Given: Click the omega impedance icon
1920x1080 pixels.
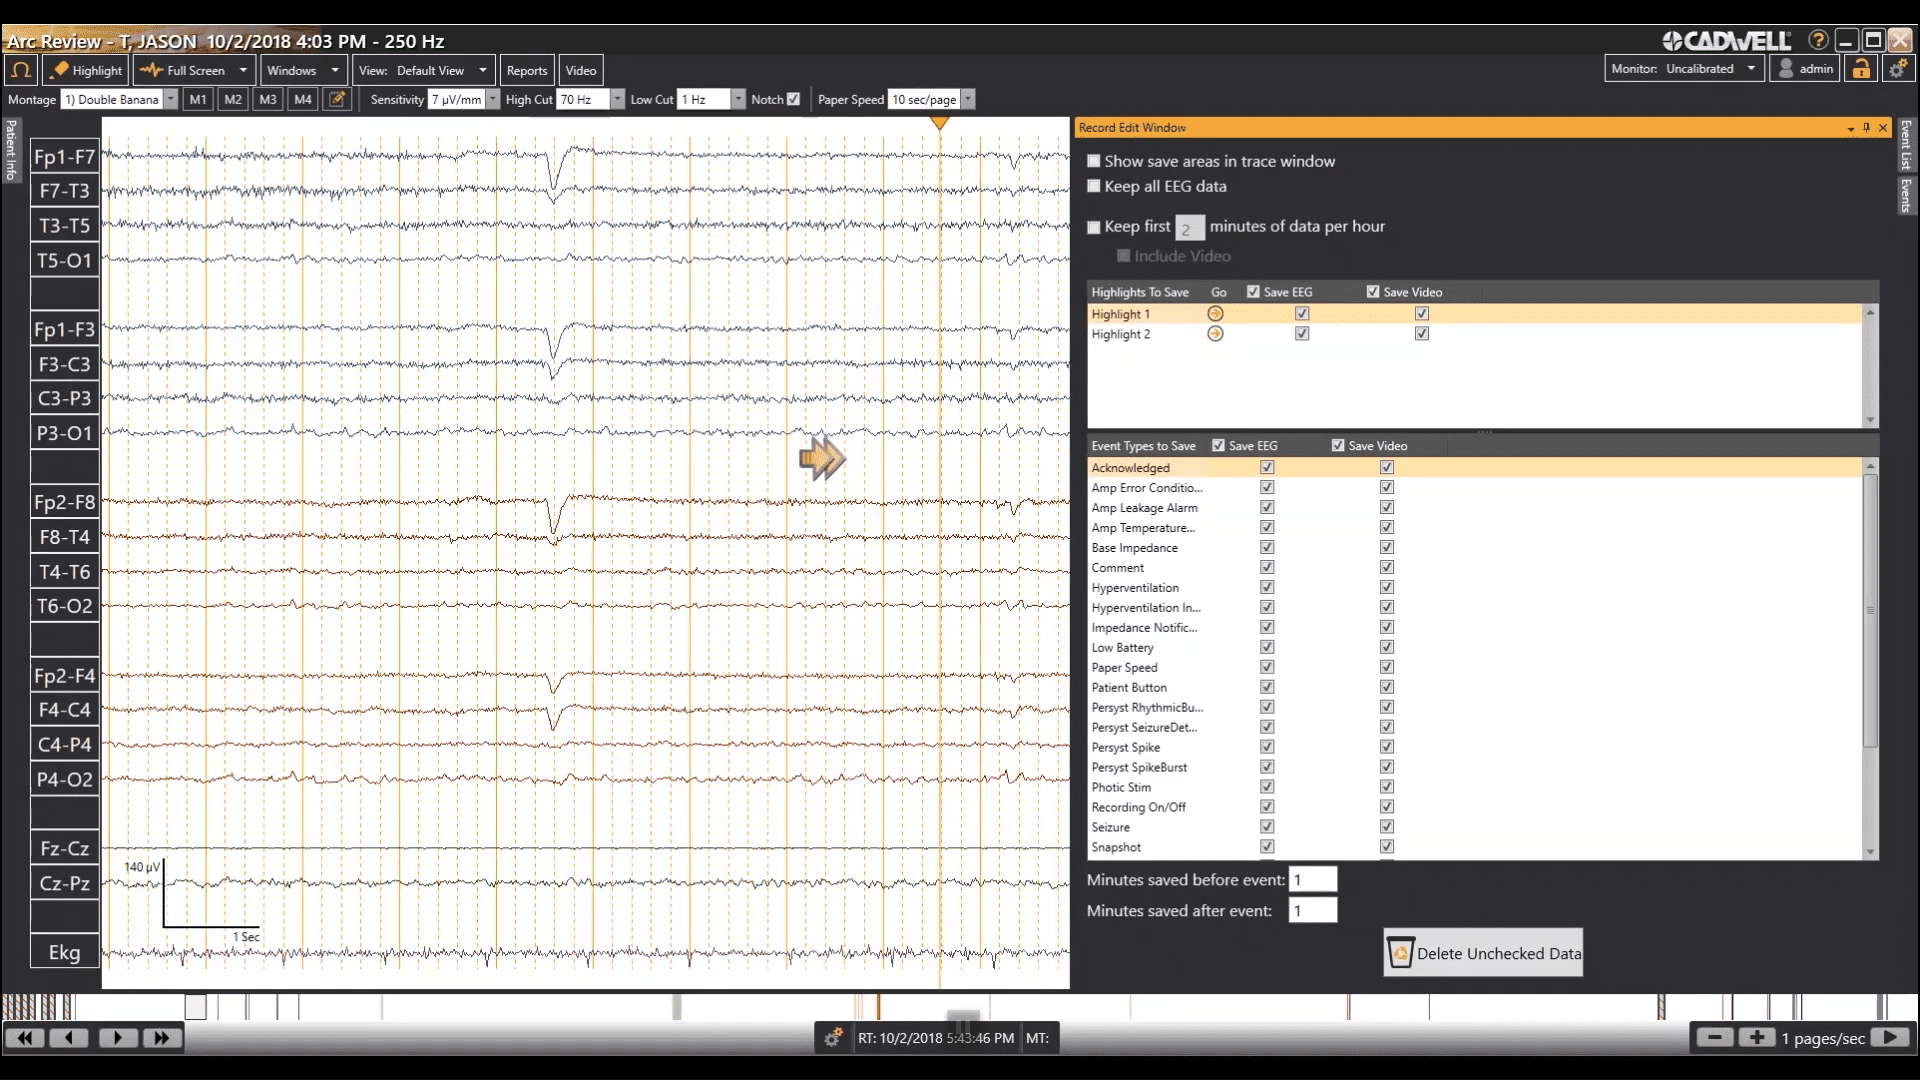Looking at the screenshot, I should pyautogui.click(x=21, y=70).
